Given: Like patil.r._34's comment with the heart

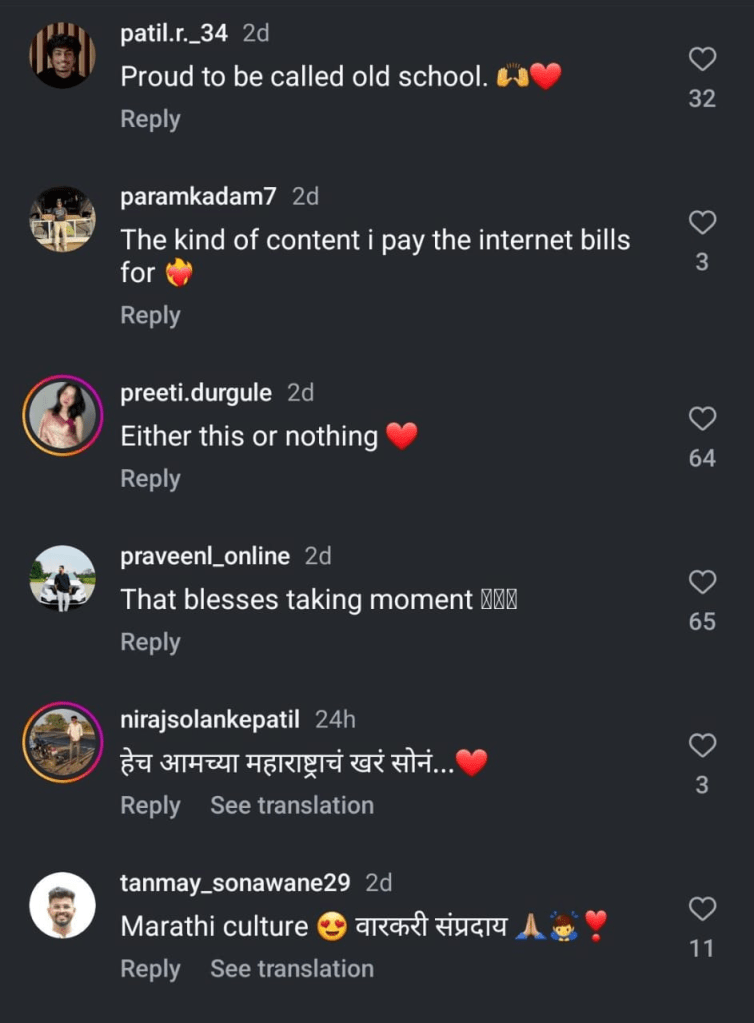Looking at the screenshot, I should 703,60.
